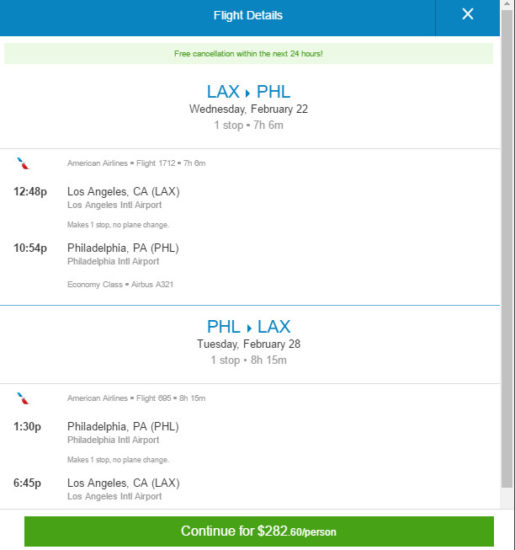515x550 pixels.
Task: Select the PHL to LAX route heading
Action: [x=248, y=327]
